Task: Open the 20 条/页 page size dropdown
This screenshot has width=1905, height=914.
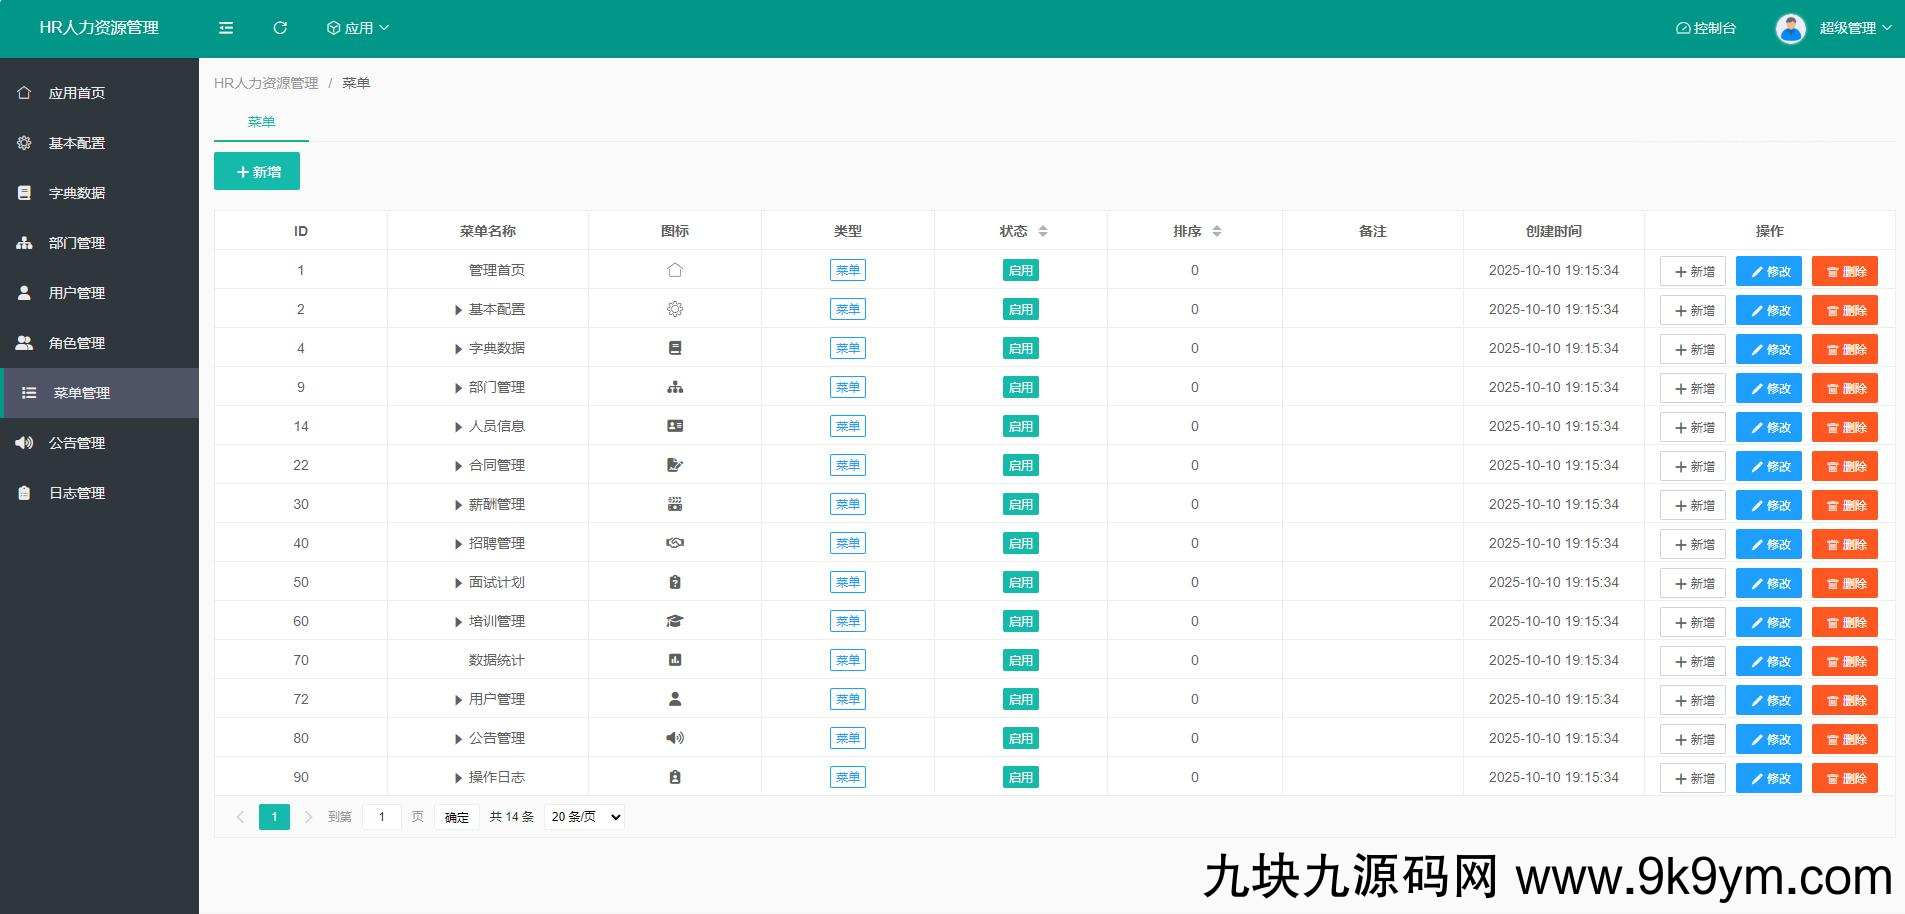Action: 584,817
